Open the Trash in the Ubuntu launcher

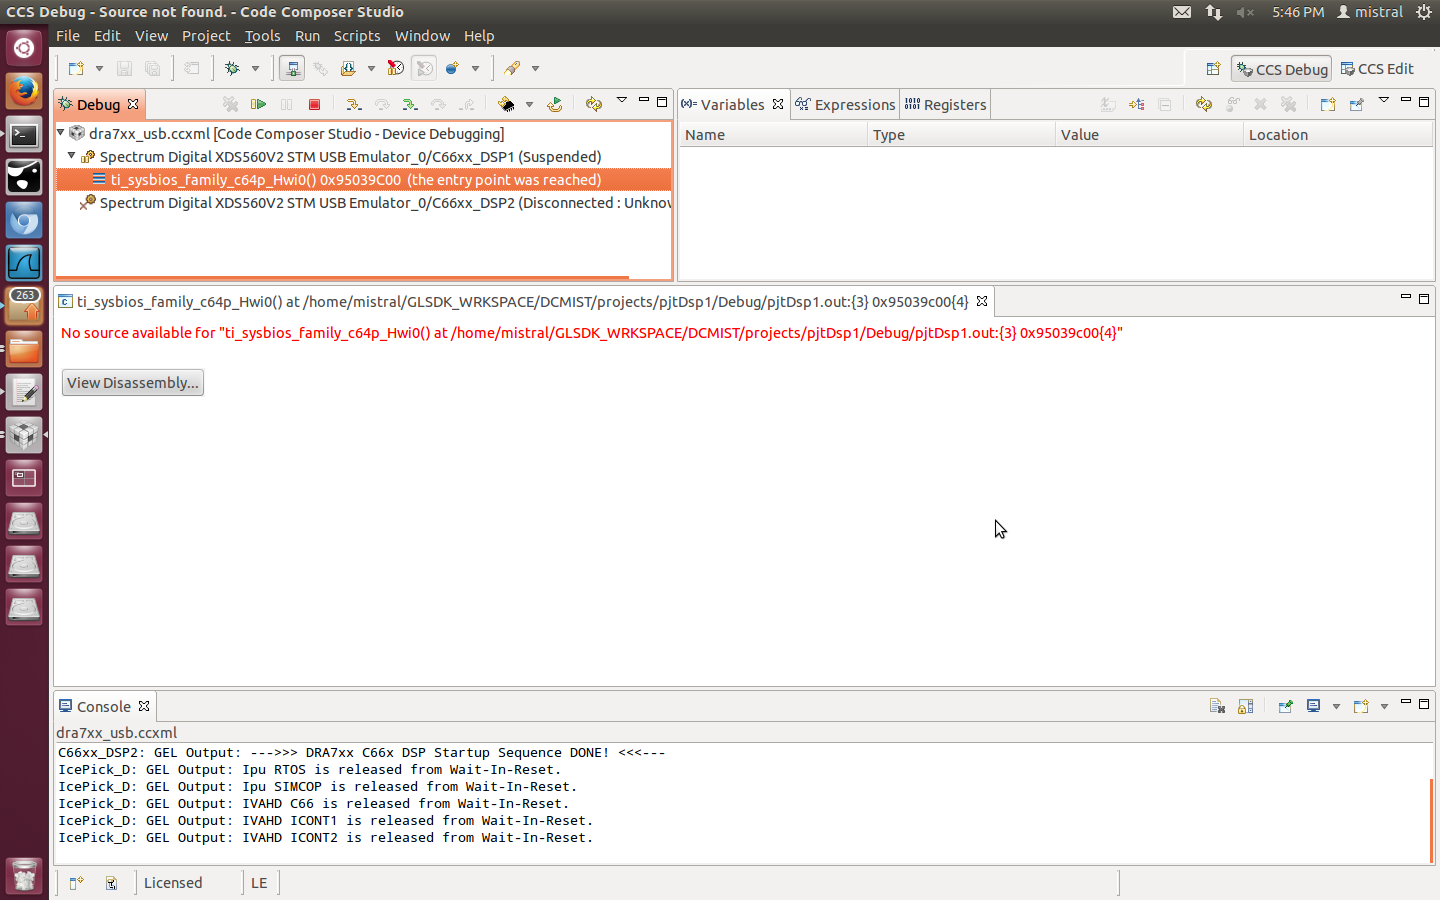[24, 878]
